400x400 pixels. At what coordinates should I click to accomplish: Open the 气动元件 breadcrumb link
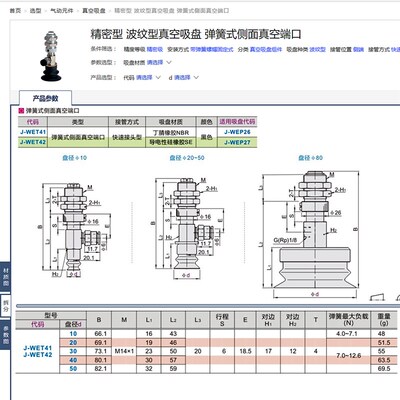click(x=62, y=11)
